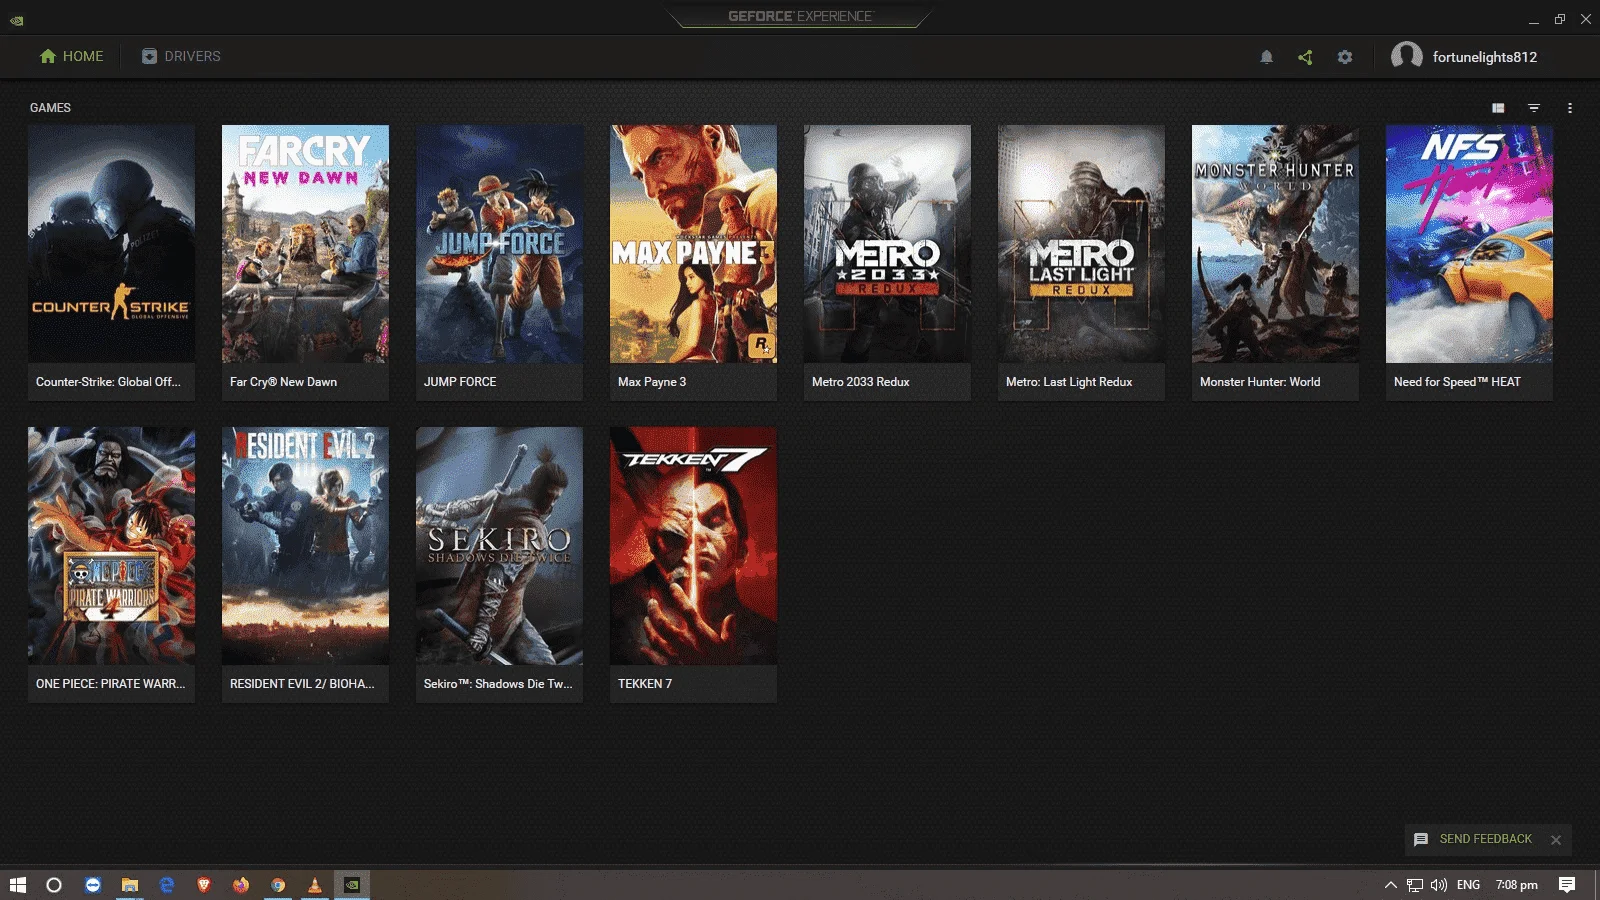Open the Windows Action Center icon
The width and height of the screenshot is (1600, 900).
click(x=1567, y=885)
